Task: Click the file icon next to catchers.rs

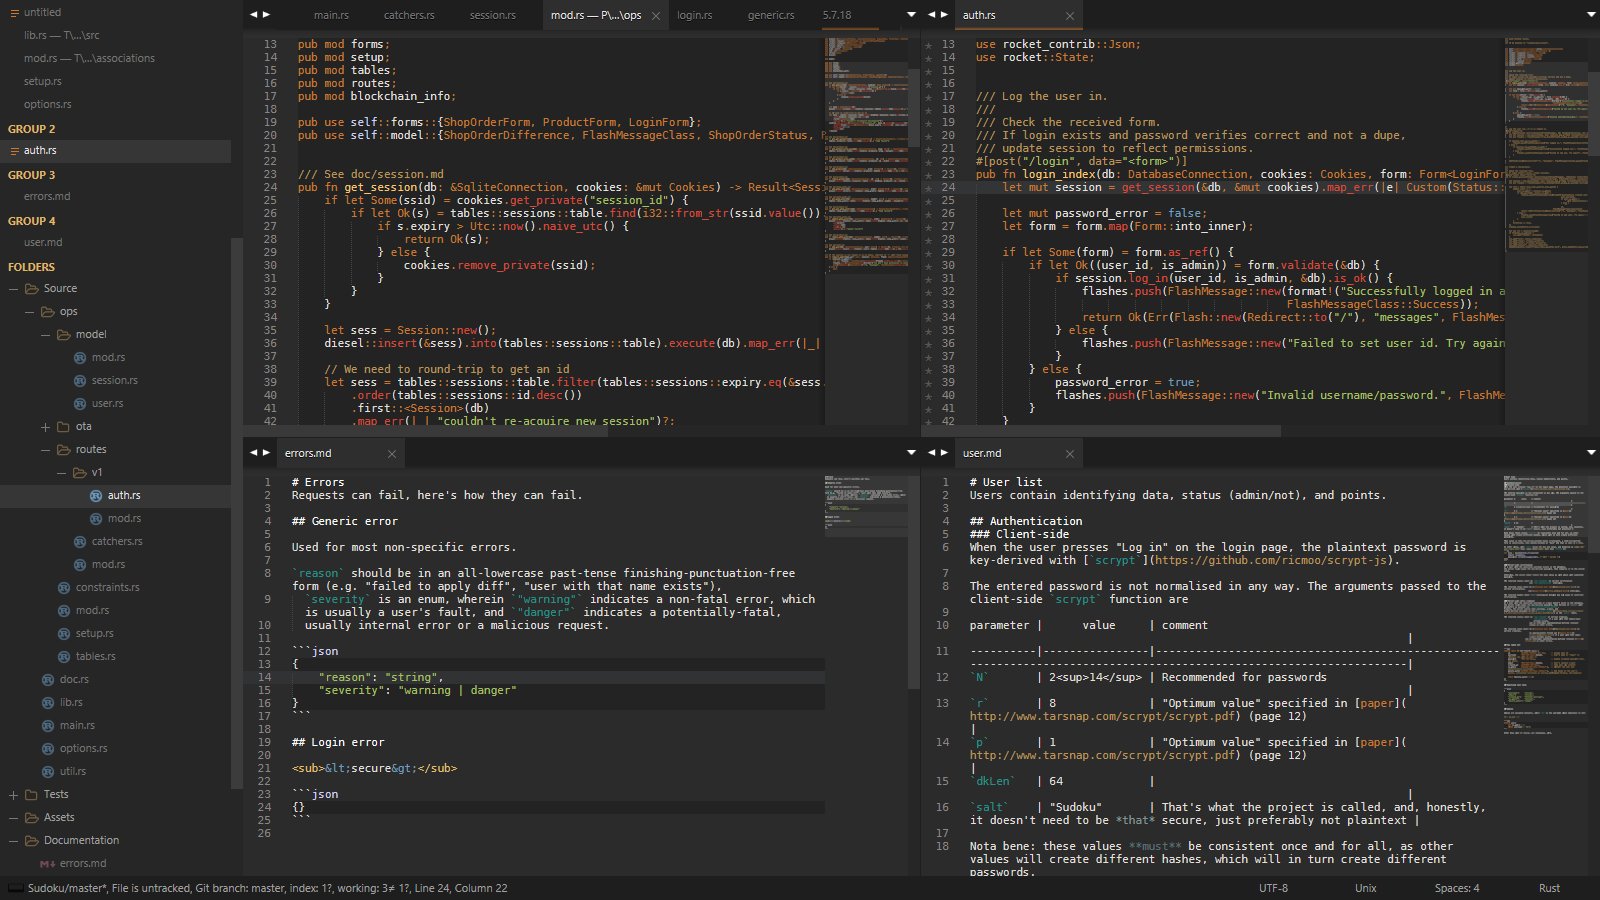Action: point(81,541)
